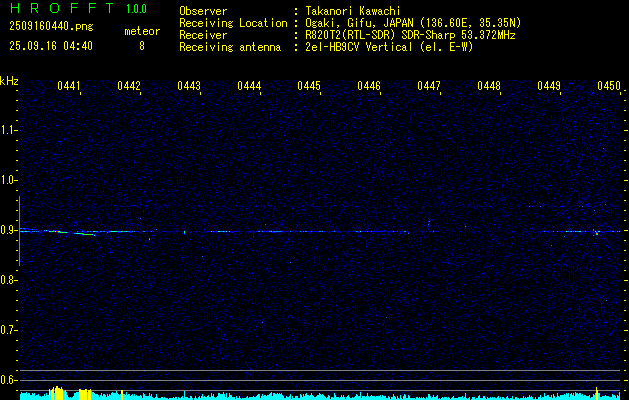Click the 0445 time marker
This screenshot has width=629, height=400.
(309, 87)
